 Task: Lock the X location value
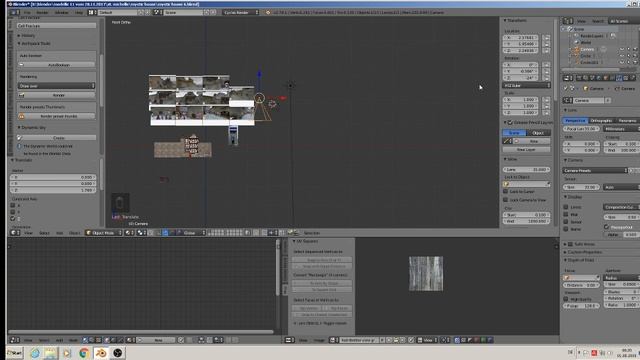pyautogui.click(x=547, y=38)
